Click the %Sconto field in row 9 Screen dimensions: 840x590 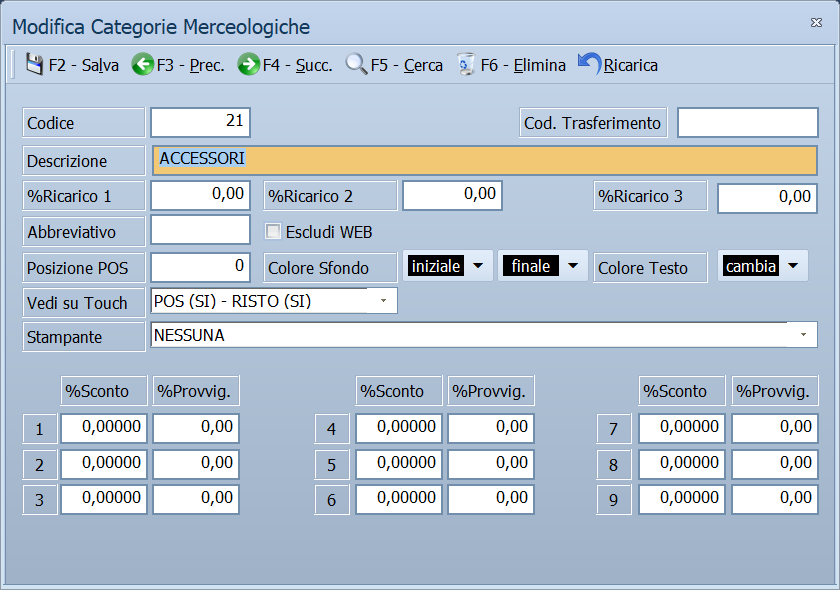point(682,499)
